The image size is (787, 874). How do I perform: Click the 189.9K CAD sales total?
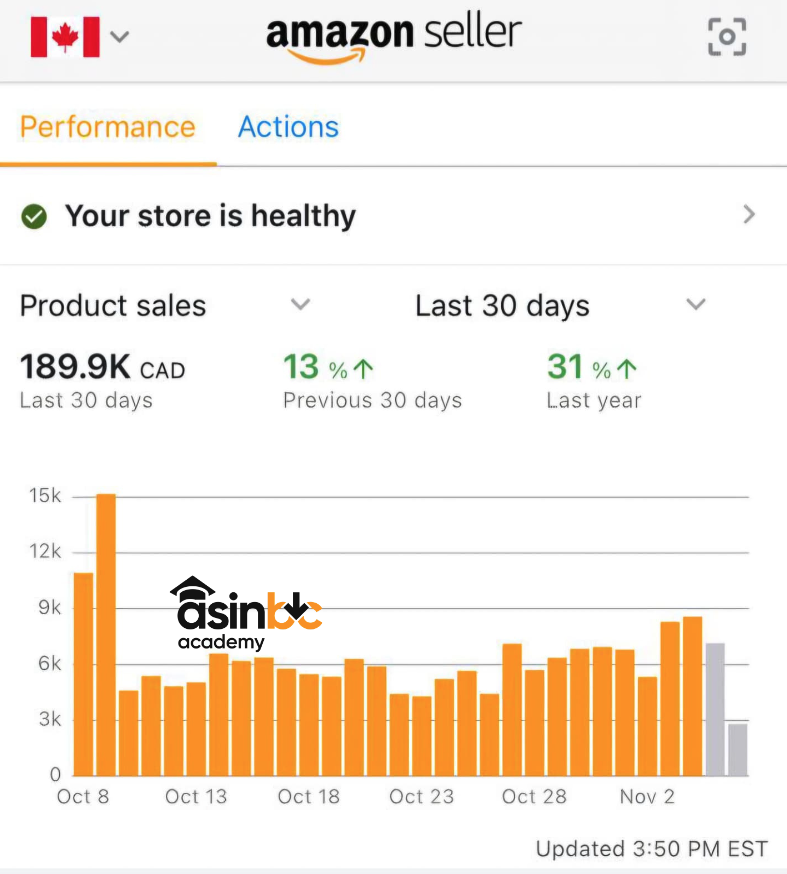coord(102,367)
